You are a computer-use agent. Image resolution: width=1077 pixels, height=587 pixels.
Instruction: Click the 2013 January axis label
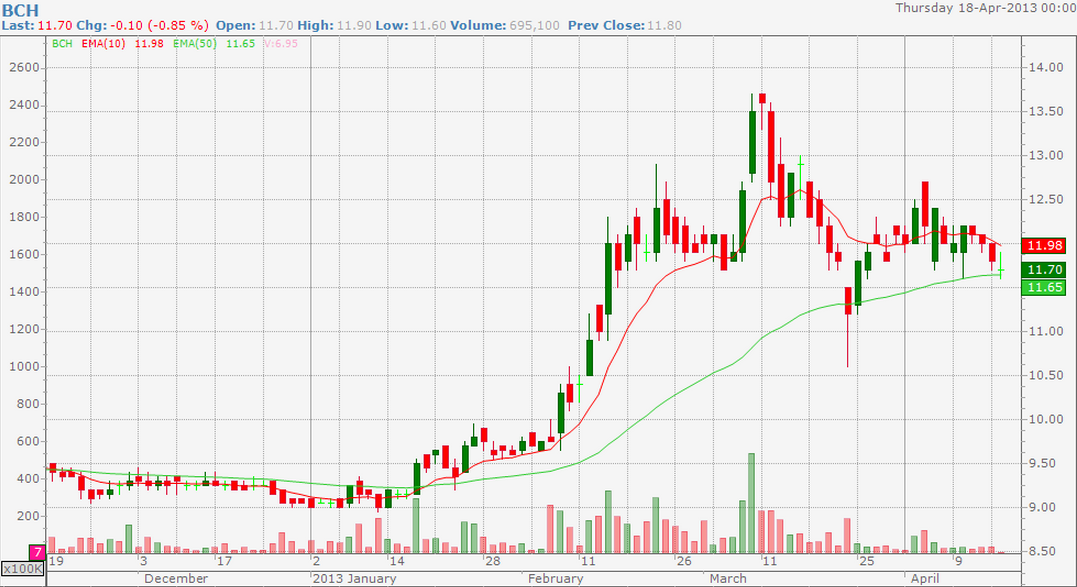(354, 578)
